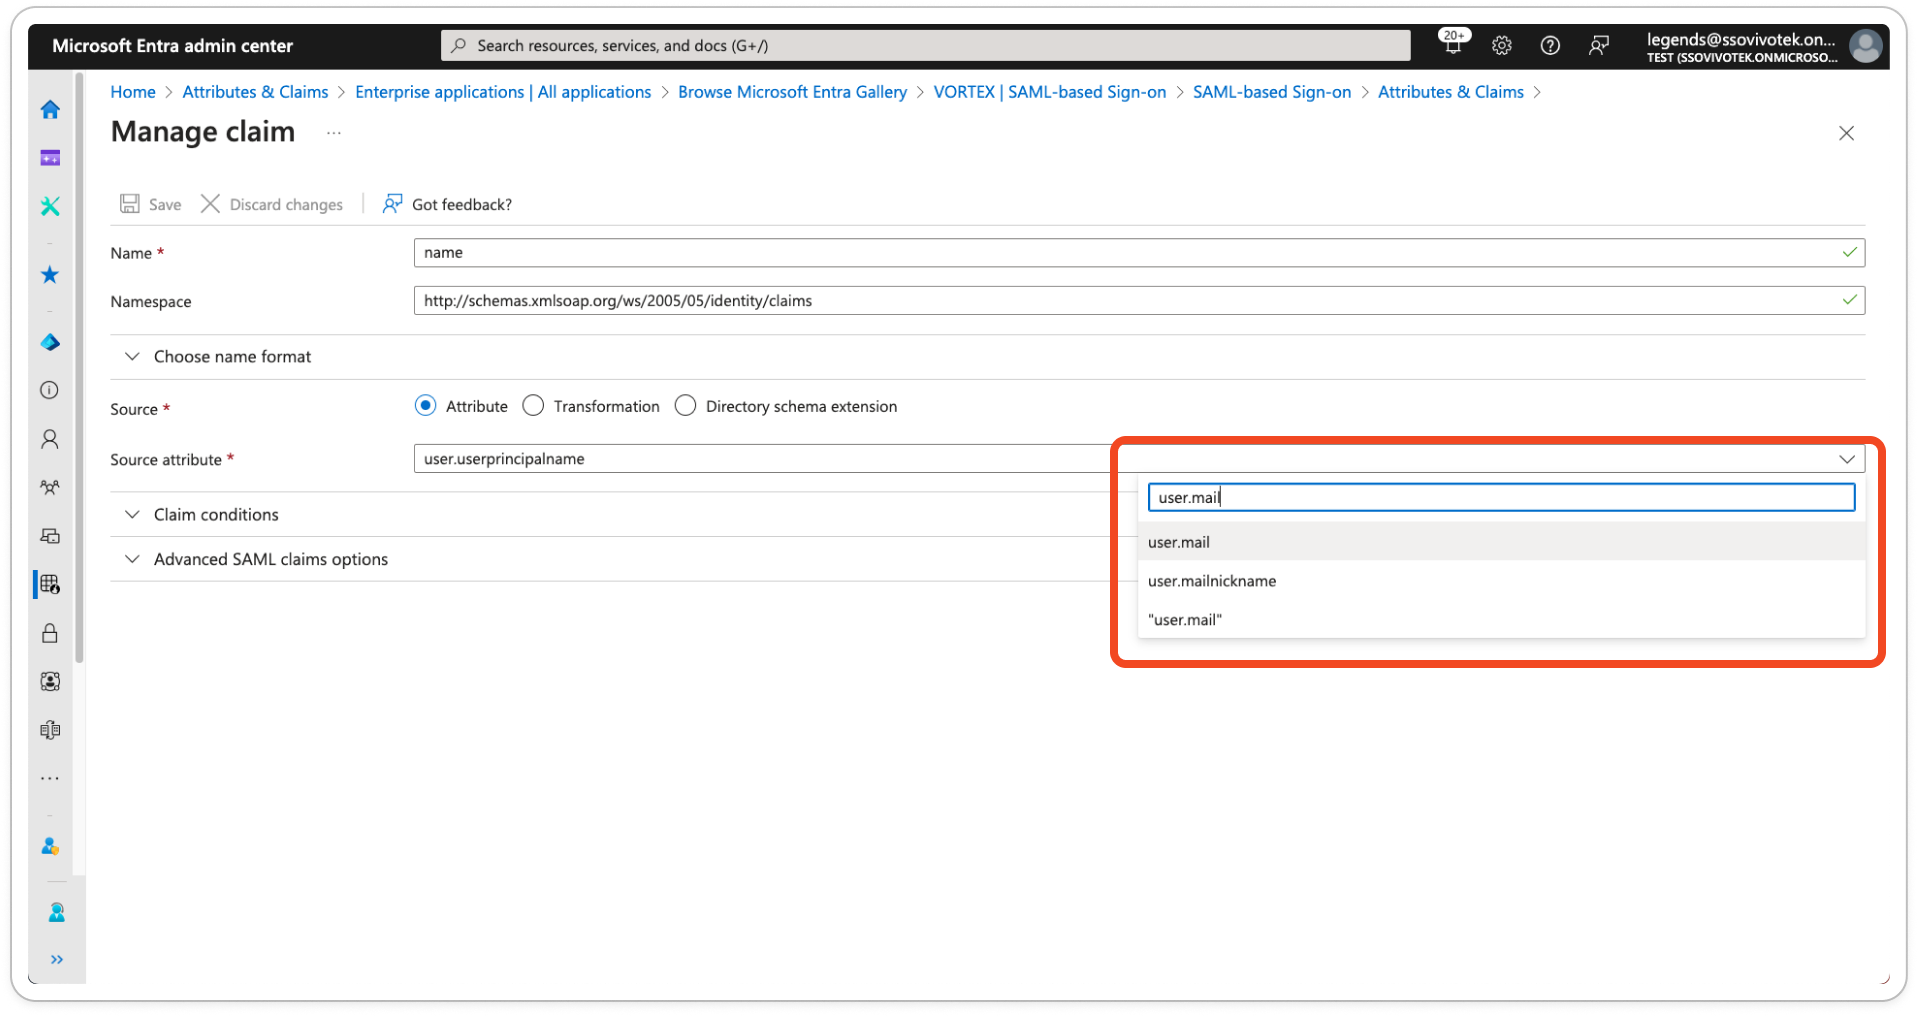
Task: Expand the Choose name format section
Action: pyautogui.click(x=232, y=356)
